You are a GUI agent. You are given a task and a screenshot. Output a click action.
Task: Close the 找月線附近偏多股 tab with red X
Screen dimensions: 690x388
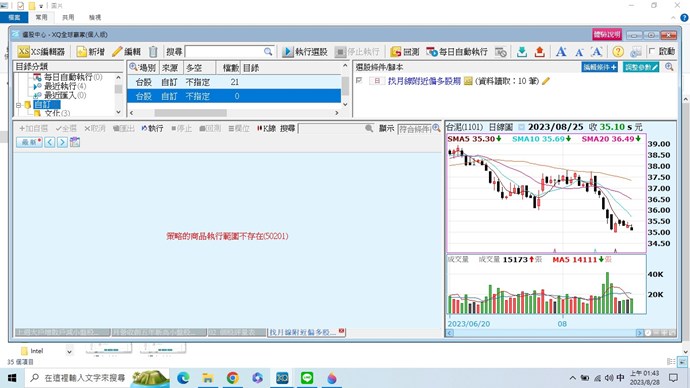click(341, 331)
